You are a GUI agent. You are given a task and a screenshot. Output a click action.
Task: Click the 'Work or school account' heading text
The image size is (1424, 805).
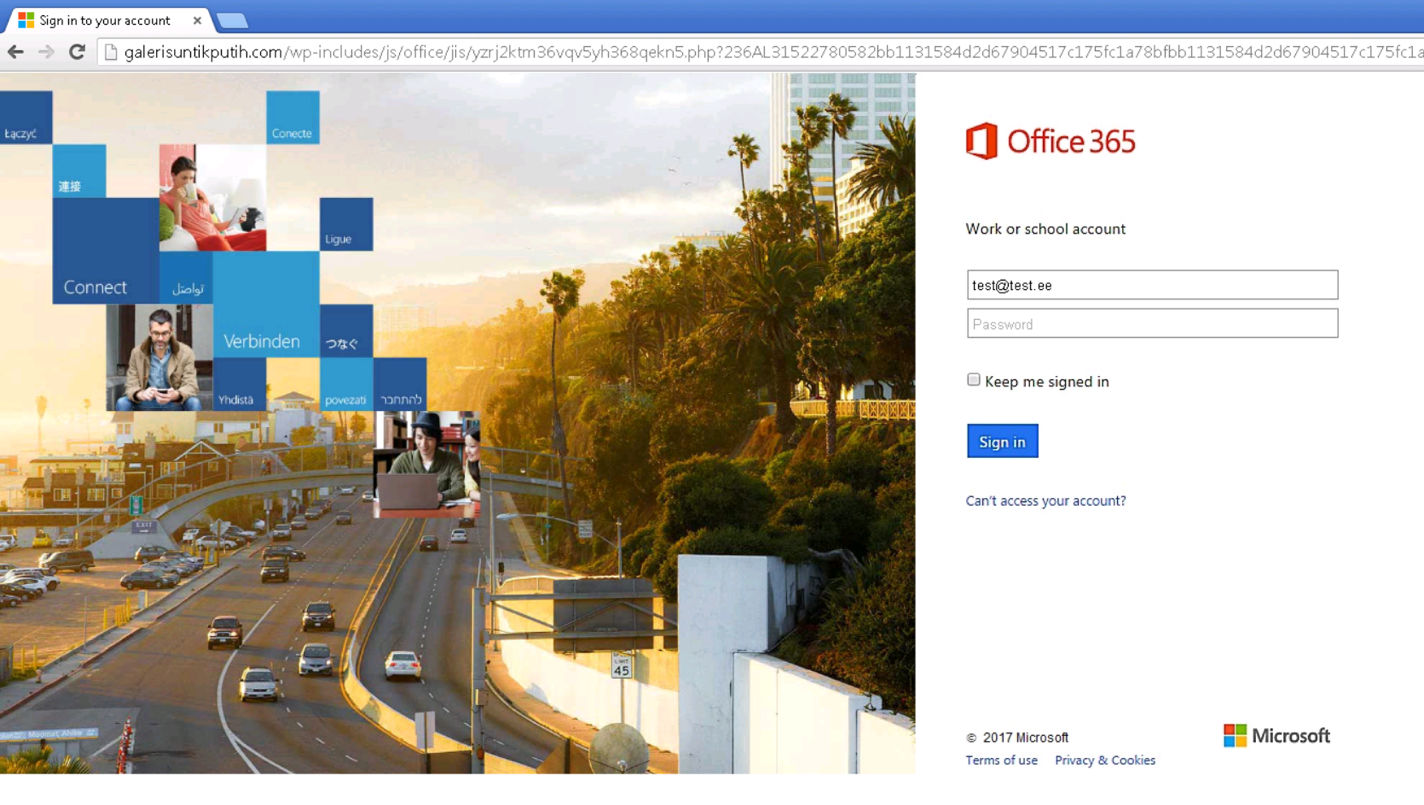coord(1045,229)
